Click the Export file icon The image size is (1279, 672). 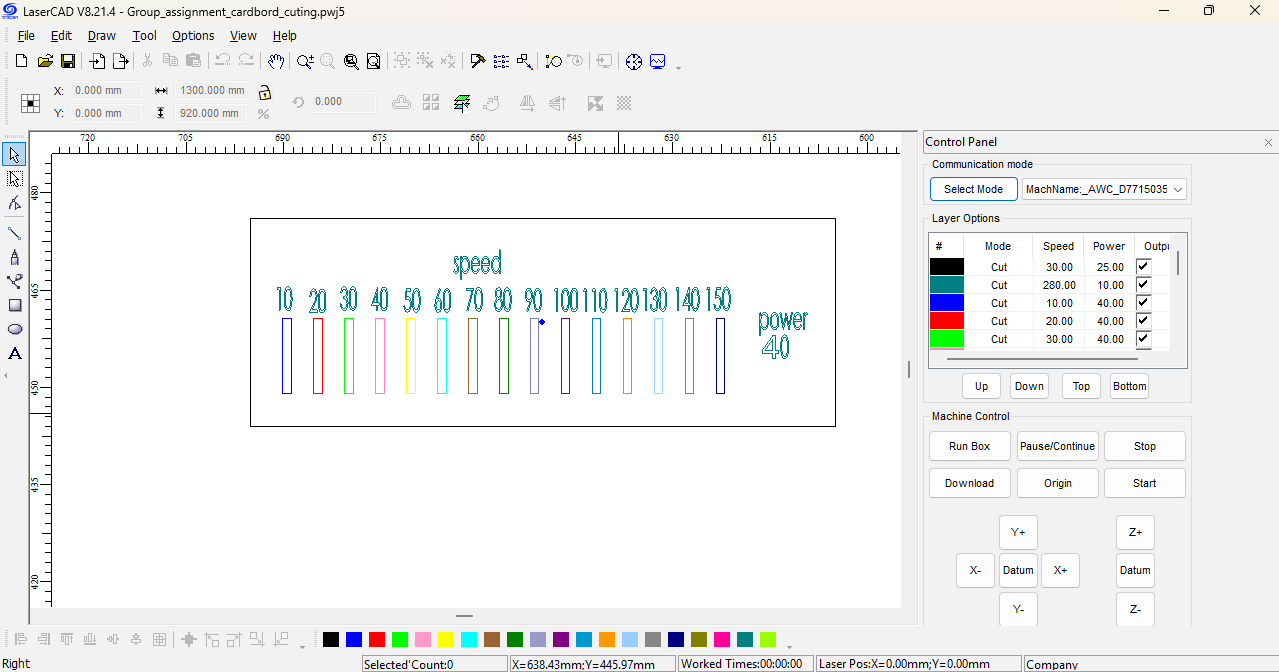120,61
